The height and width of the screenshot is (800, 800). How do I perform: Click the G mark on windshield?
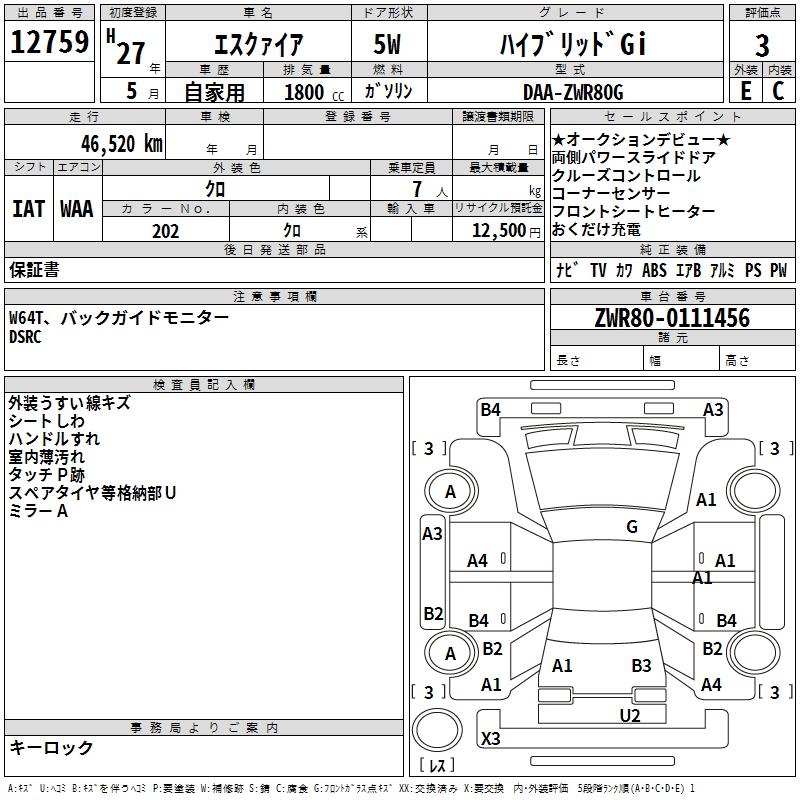click(x=632, y=527)
